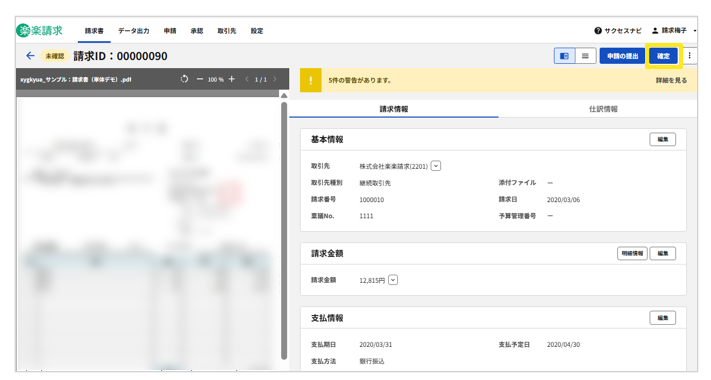711x380 pixels.
Task: Click the PDF preview vertical scrollbar
Action: [x=284, y=230]
